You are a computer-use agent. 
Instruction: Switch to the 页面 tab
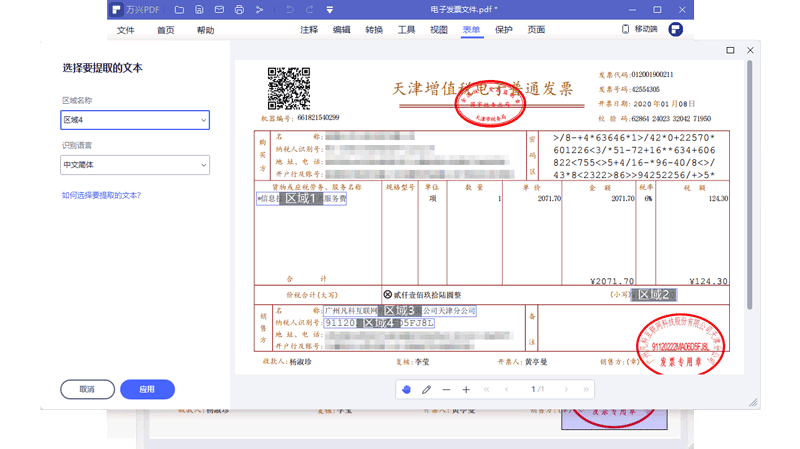(x=536, y=30)
